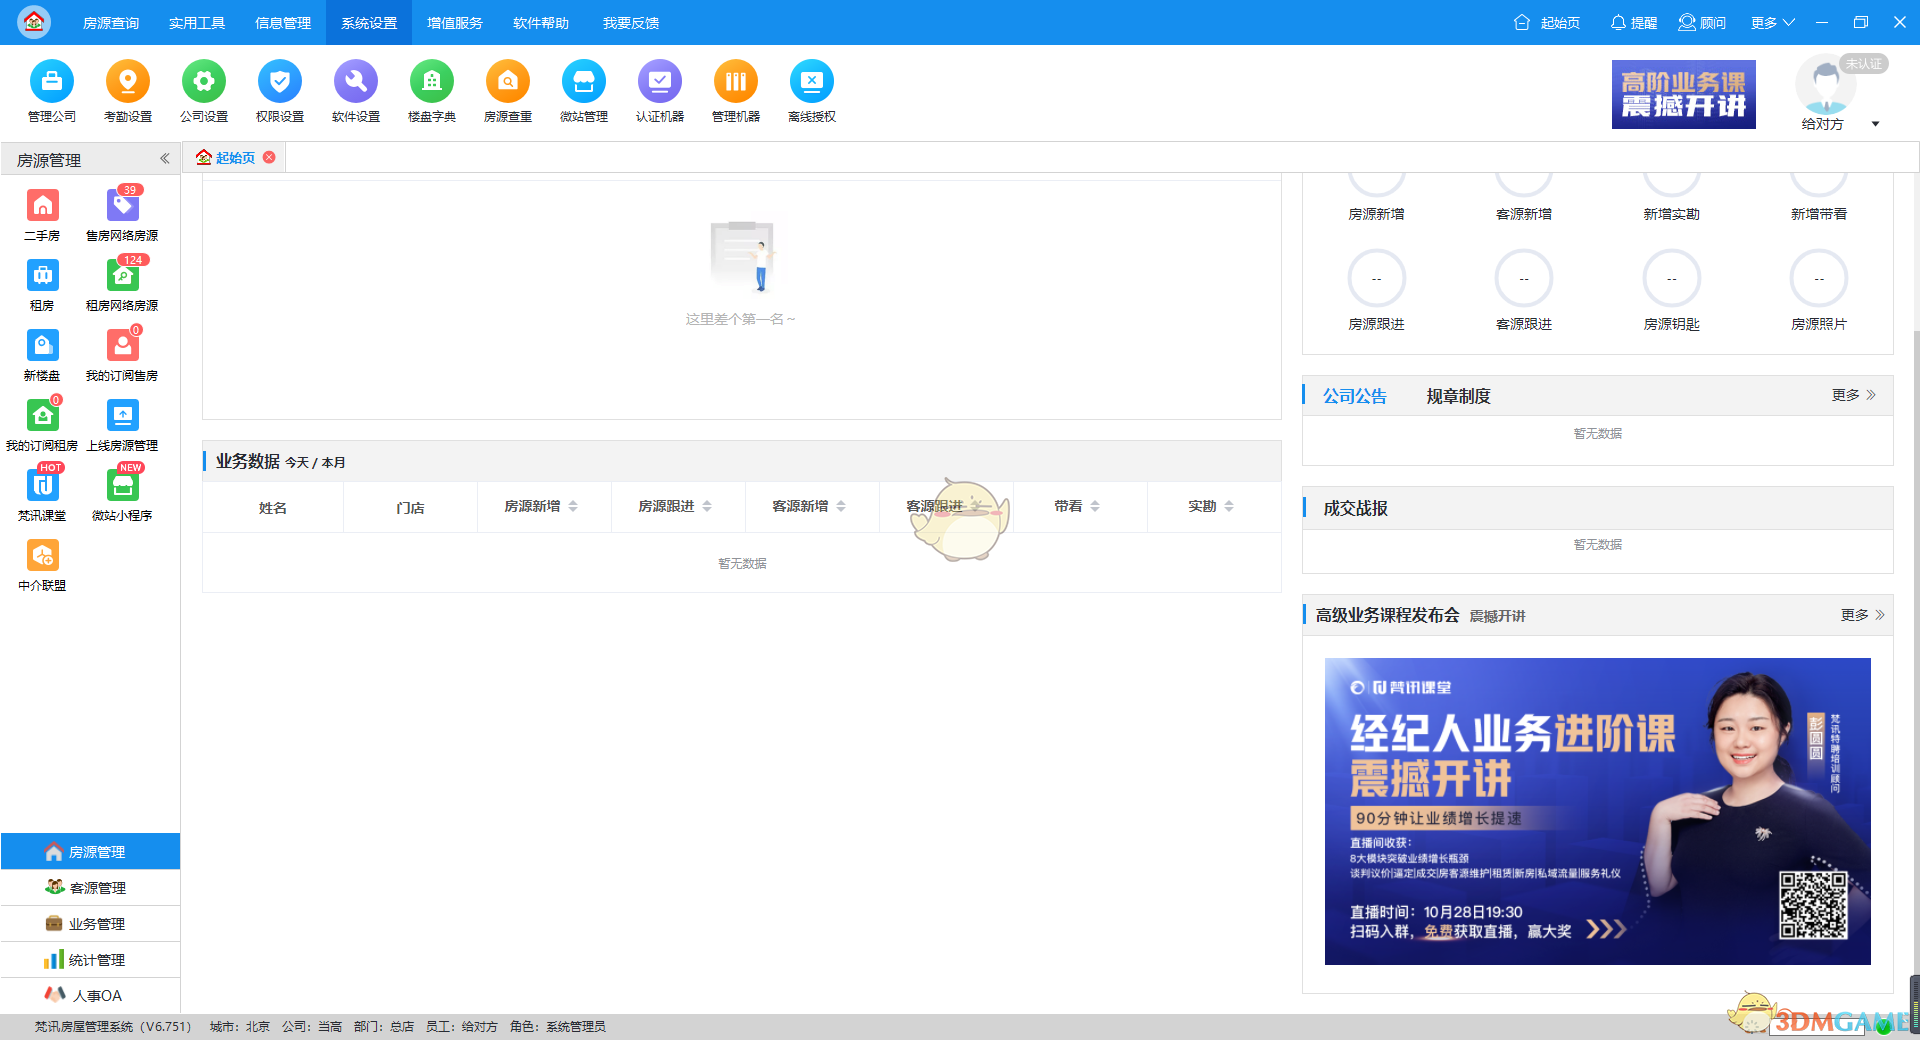Open the 楼盘字典 tool
1920x1040 pixels.
coord(431,92)
